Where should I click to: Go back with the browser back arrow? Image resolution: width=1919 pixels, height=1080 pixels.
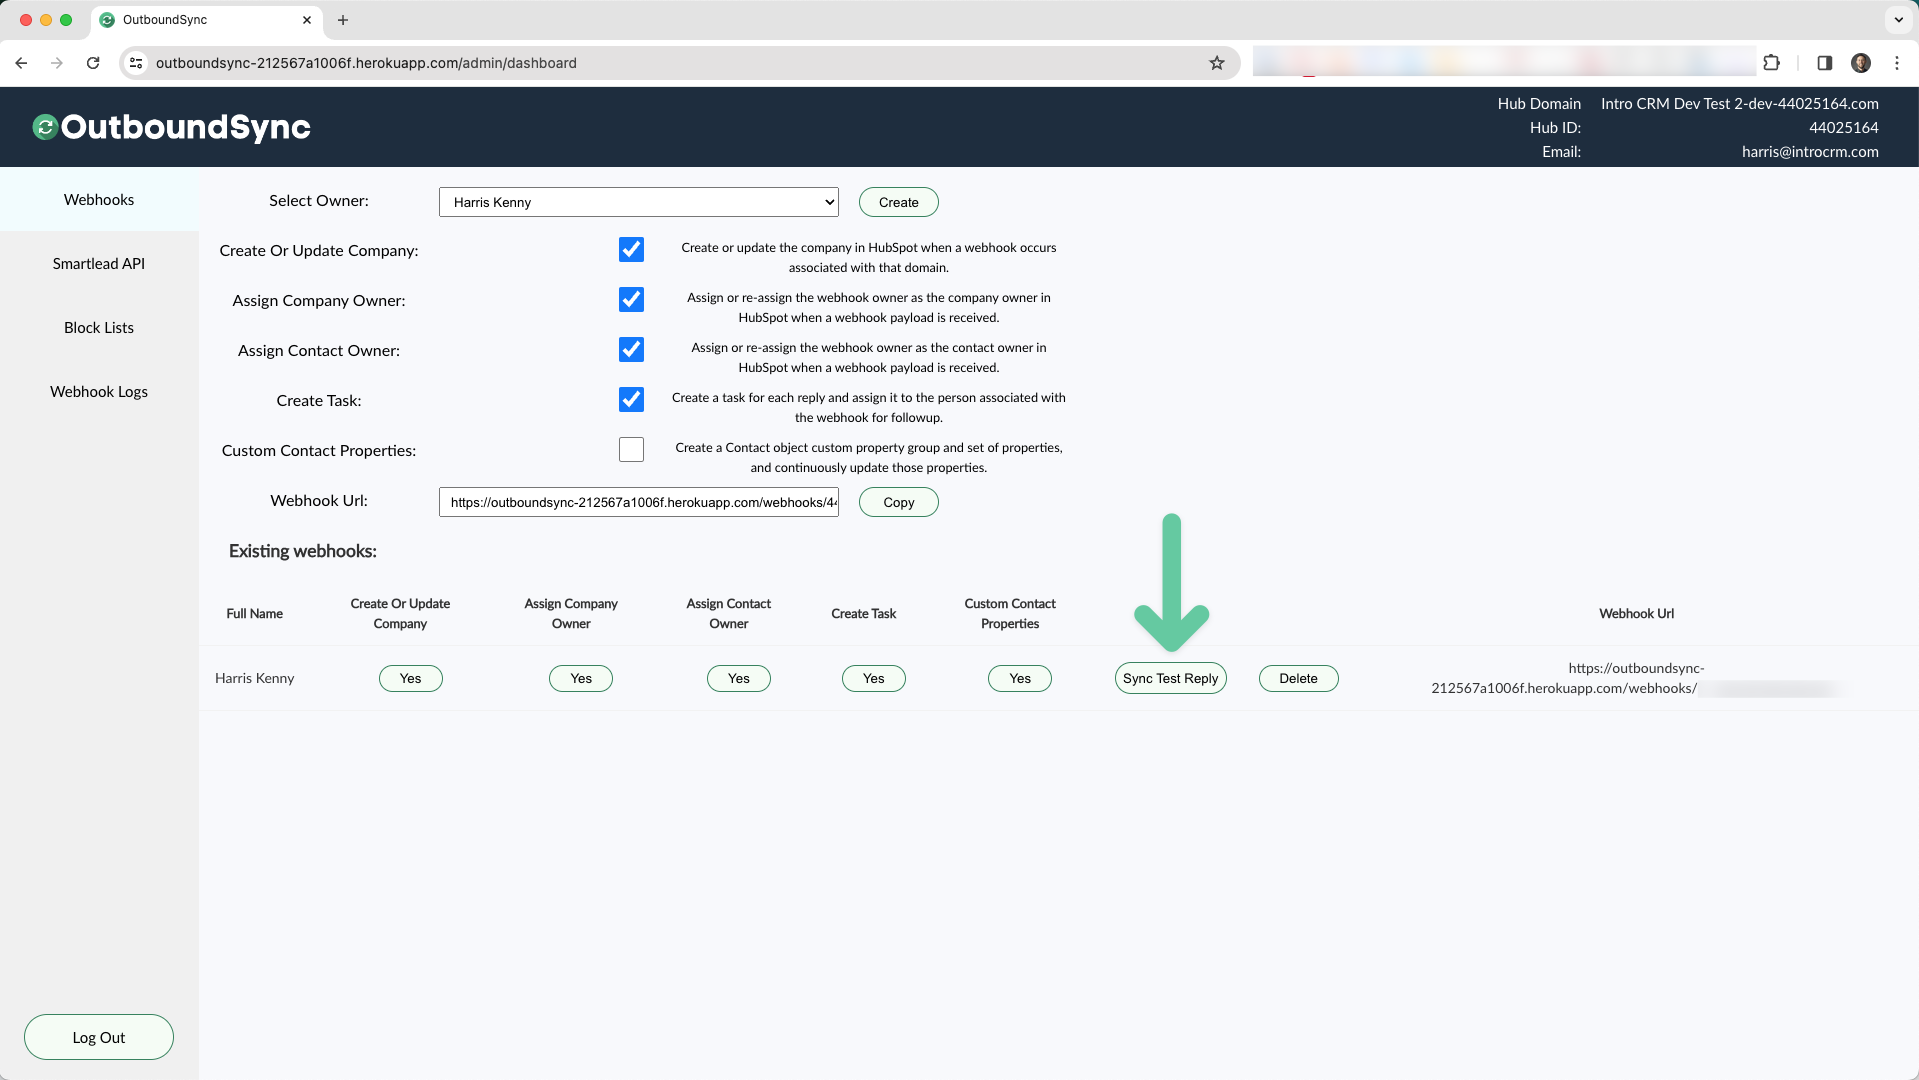[21, 63]
